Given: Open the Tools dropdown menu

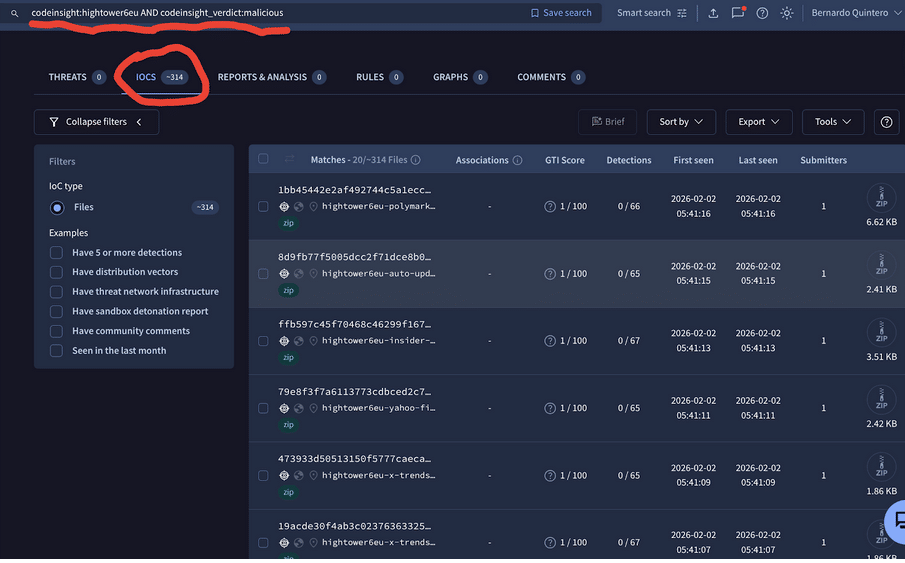Looking at the screenshot, I should [832, 122].
